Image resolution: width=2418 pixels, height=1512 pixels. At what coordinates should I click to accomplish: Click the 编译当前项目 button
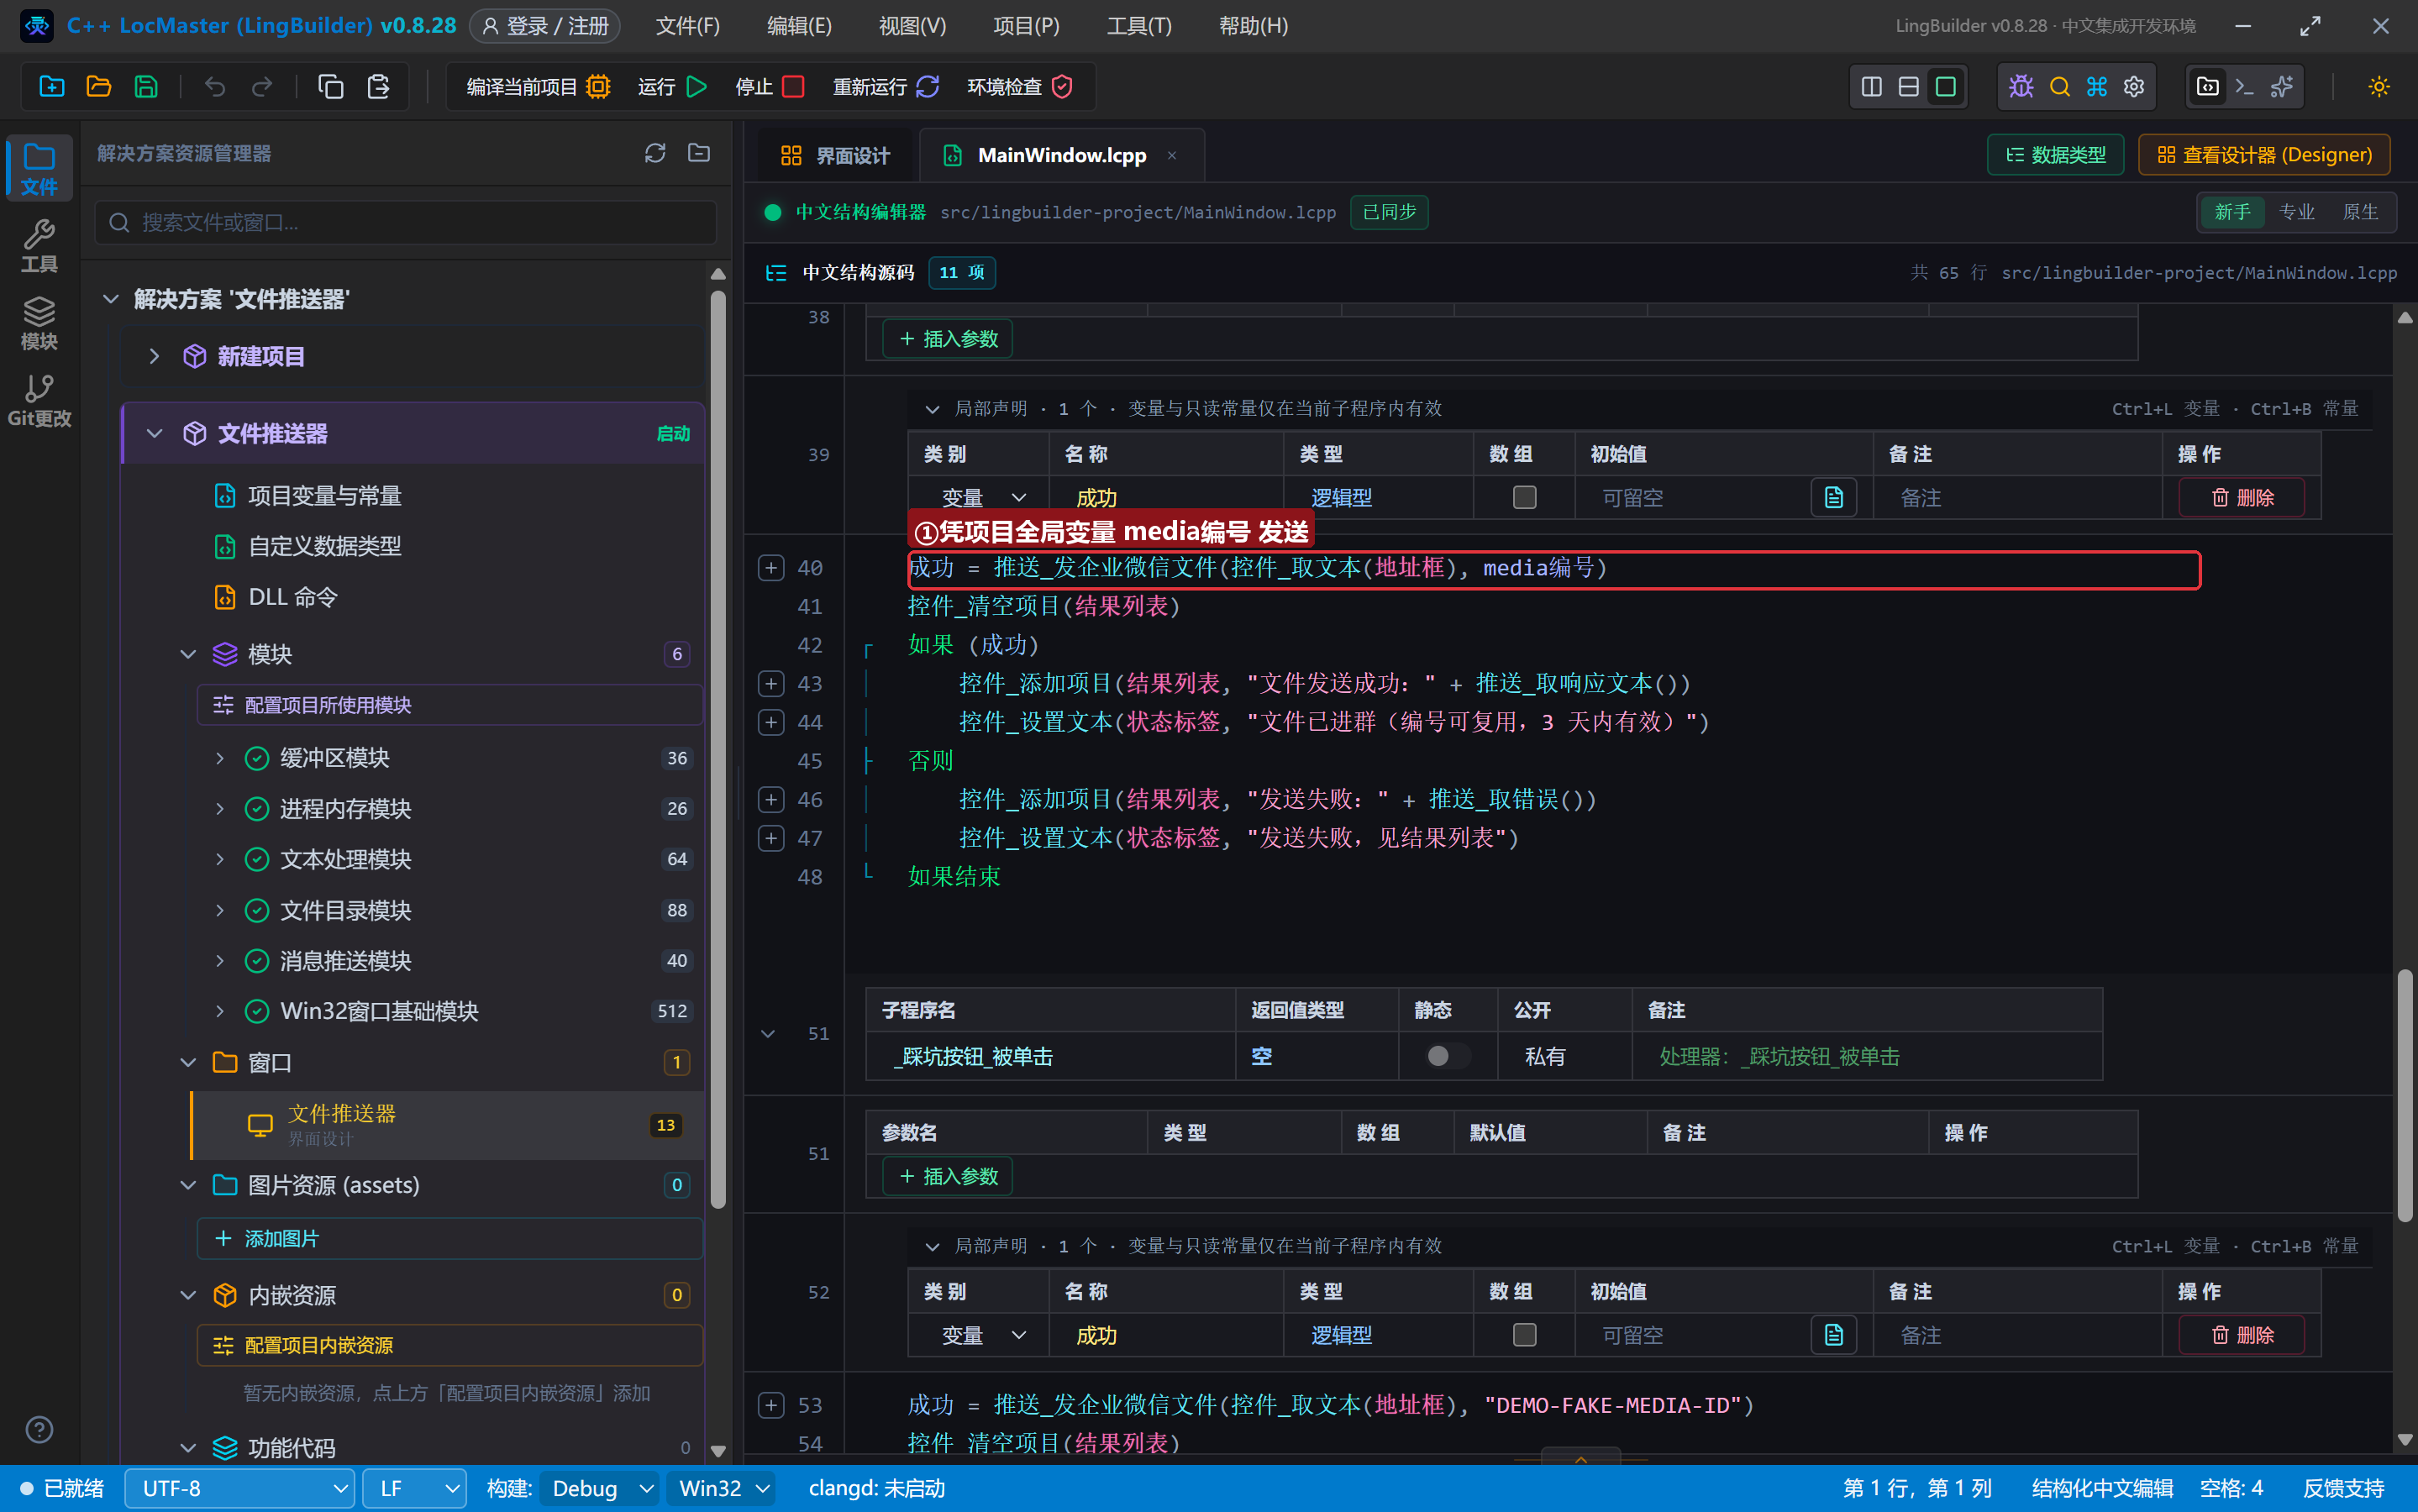coord(538,86)
